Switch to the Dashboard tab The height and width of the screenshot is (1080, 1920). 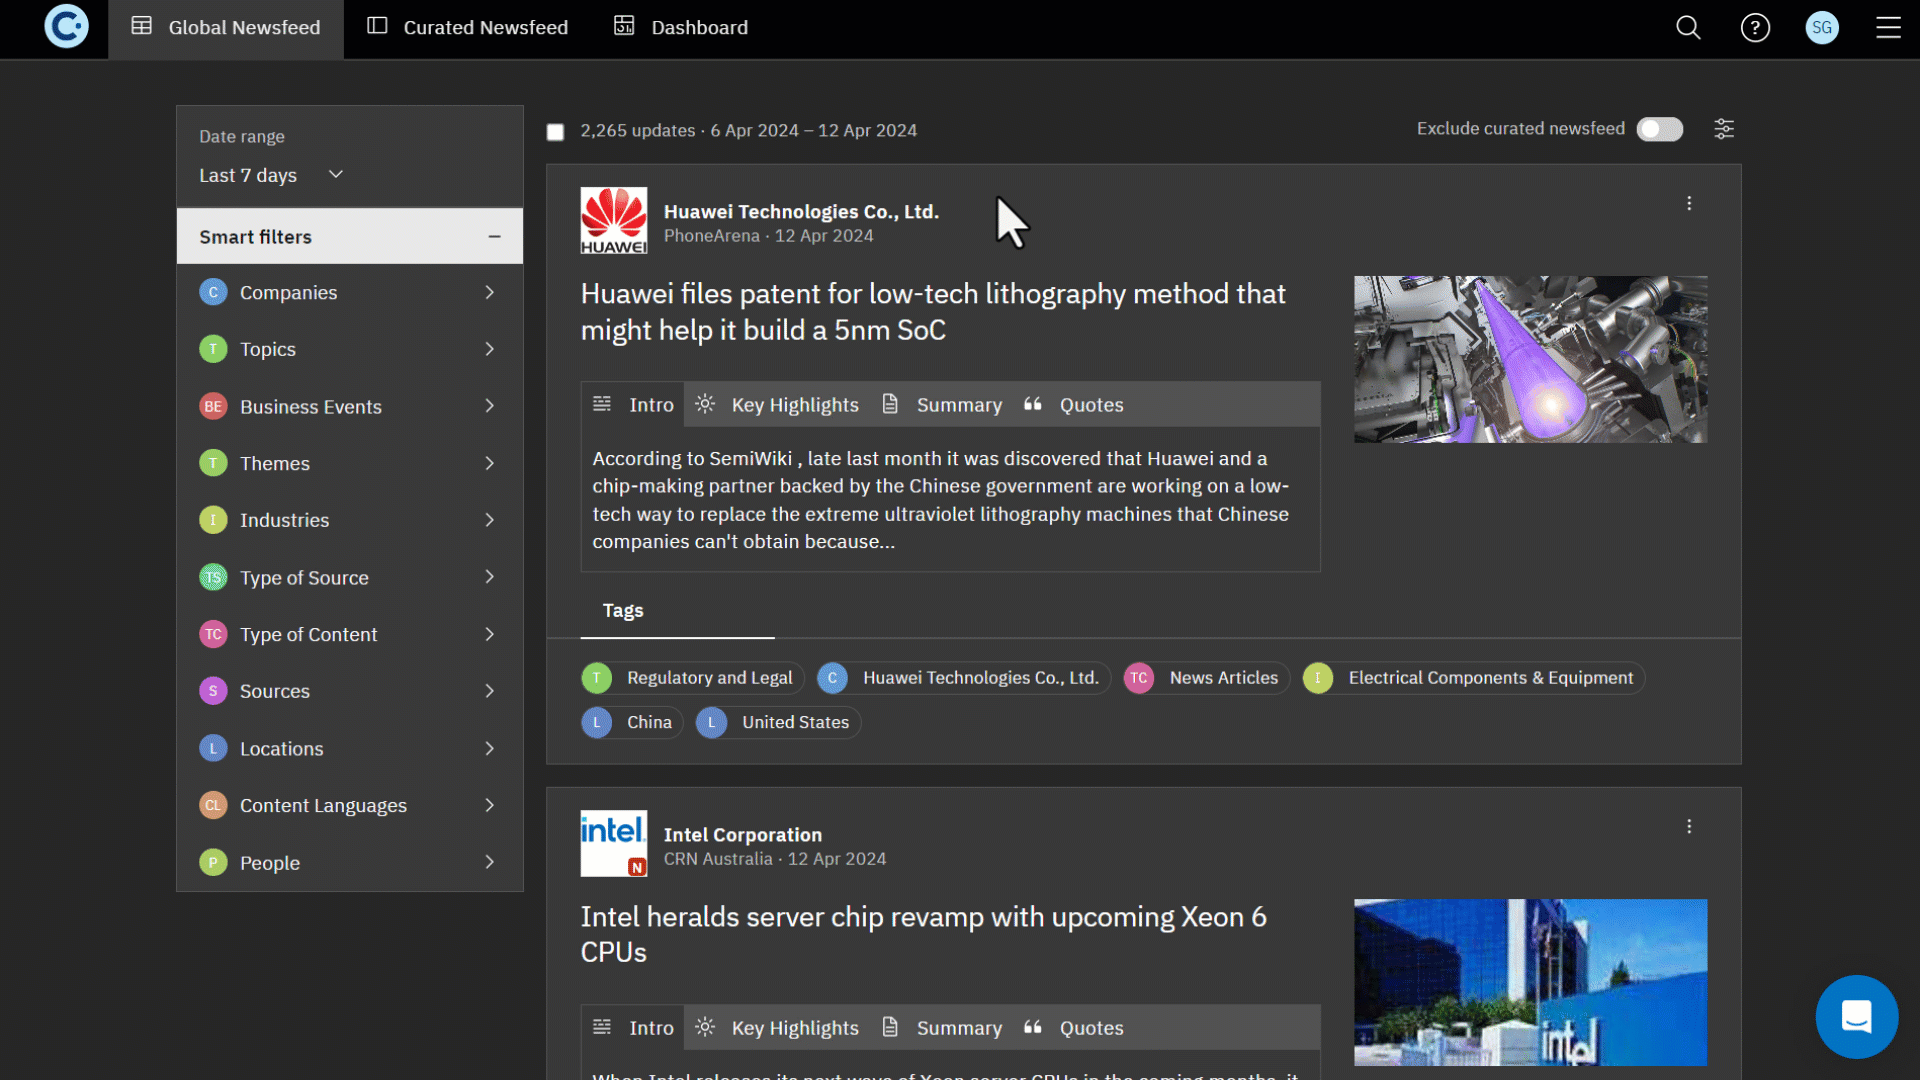pyautogui.click(x=681, y=28)
